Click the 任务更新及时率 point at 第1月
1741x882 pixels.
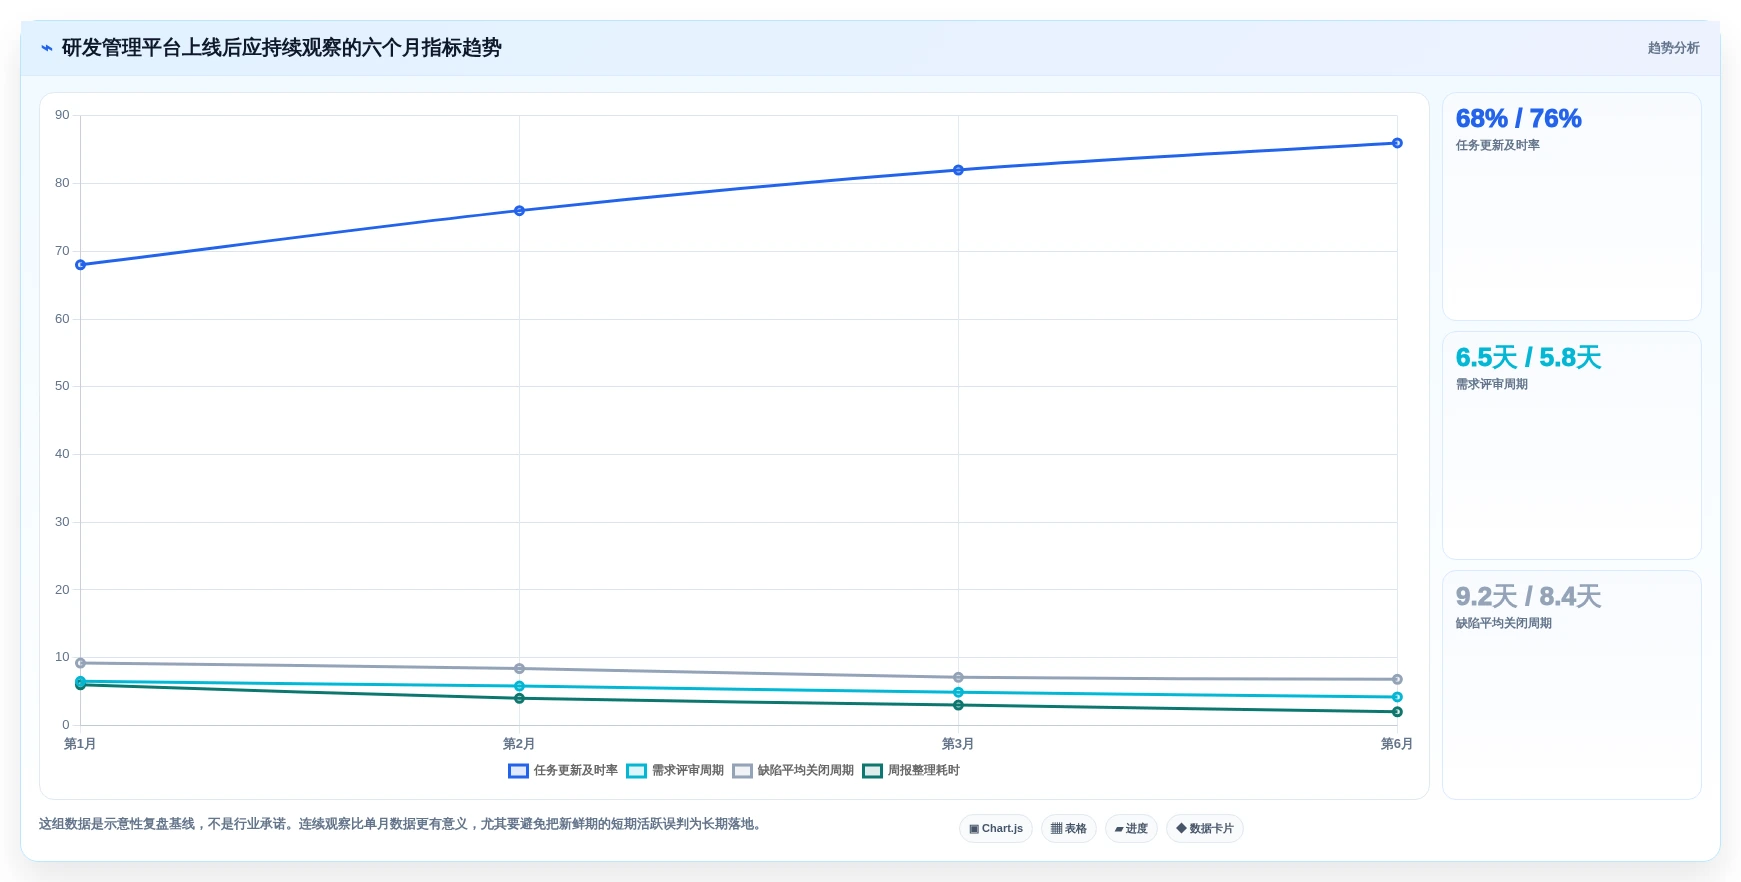pos(80,265)
